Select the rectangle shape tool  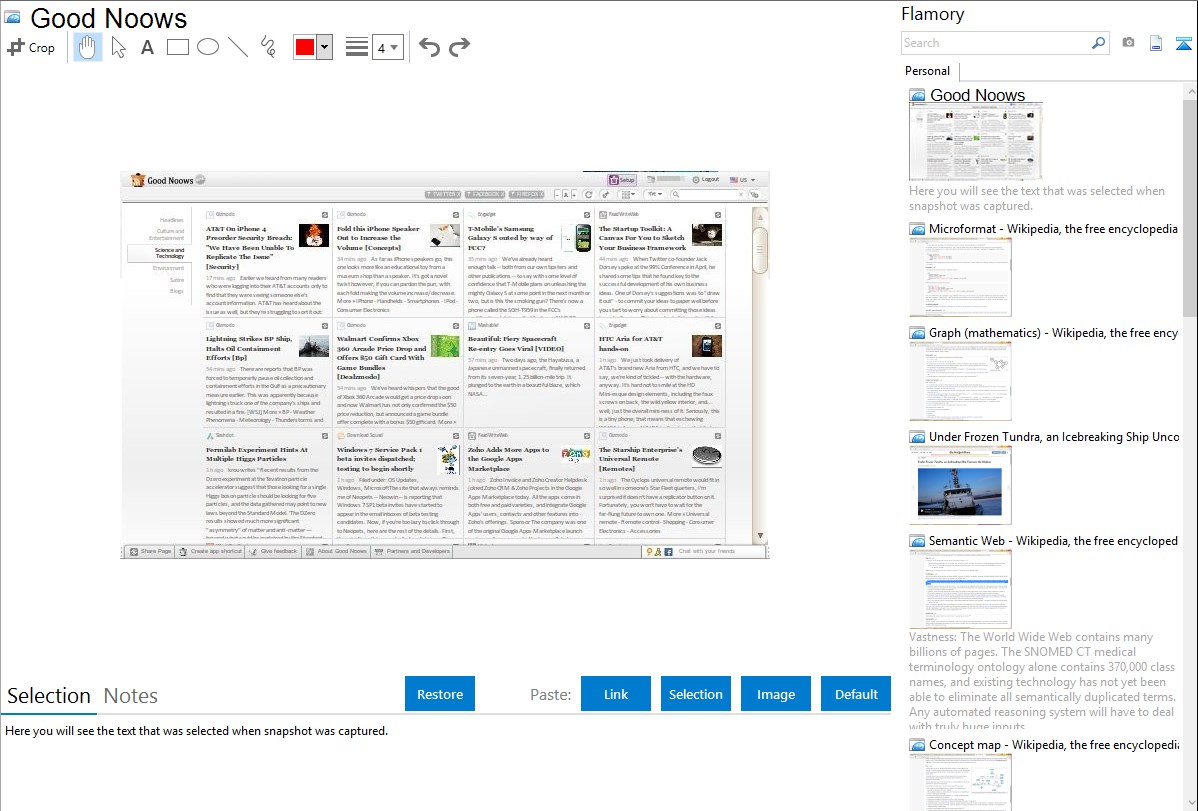click(x=177, y=47)
